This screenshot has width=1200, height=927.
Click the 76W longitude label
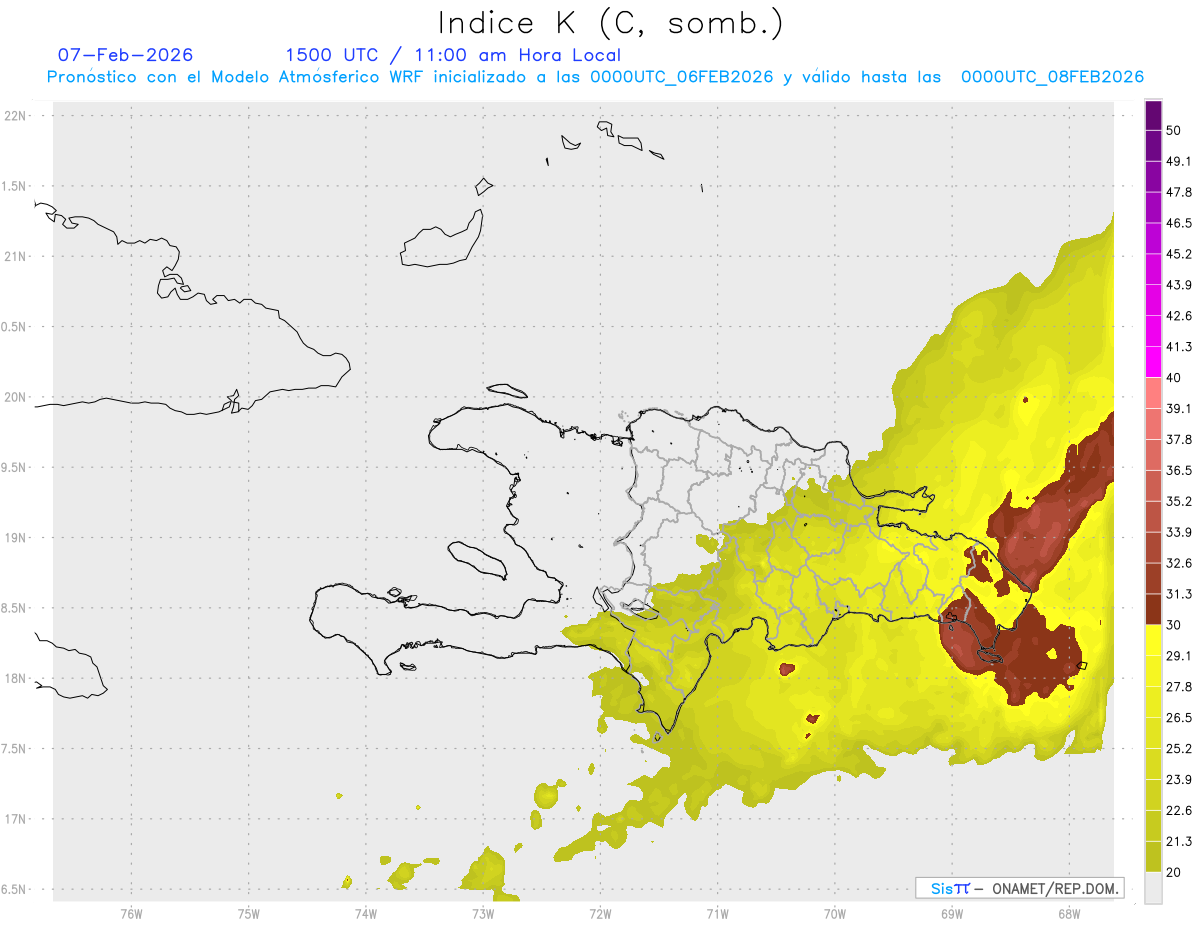(x=131, y=913)
